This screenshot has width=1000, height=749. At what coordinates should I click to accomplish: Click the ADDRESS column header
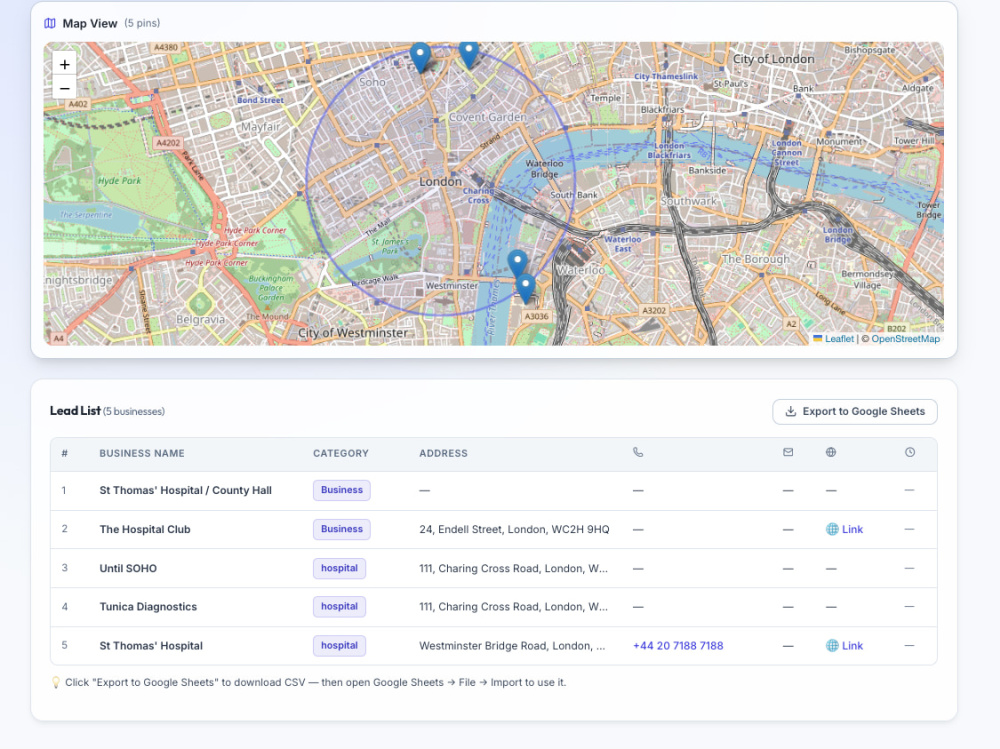pyautogui.click(x=443, y=453)
